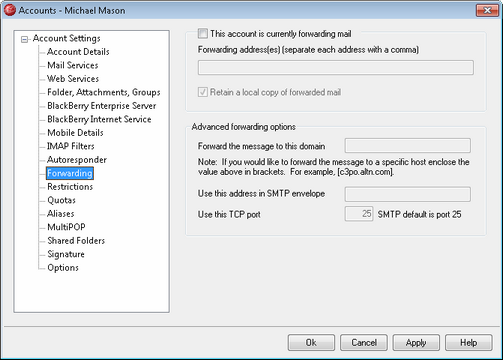This screenshot has height=360, width=503.
Task: Click the Forwarding address(es) text field
Action: (x=336, y=68)
